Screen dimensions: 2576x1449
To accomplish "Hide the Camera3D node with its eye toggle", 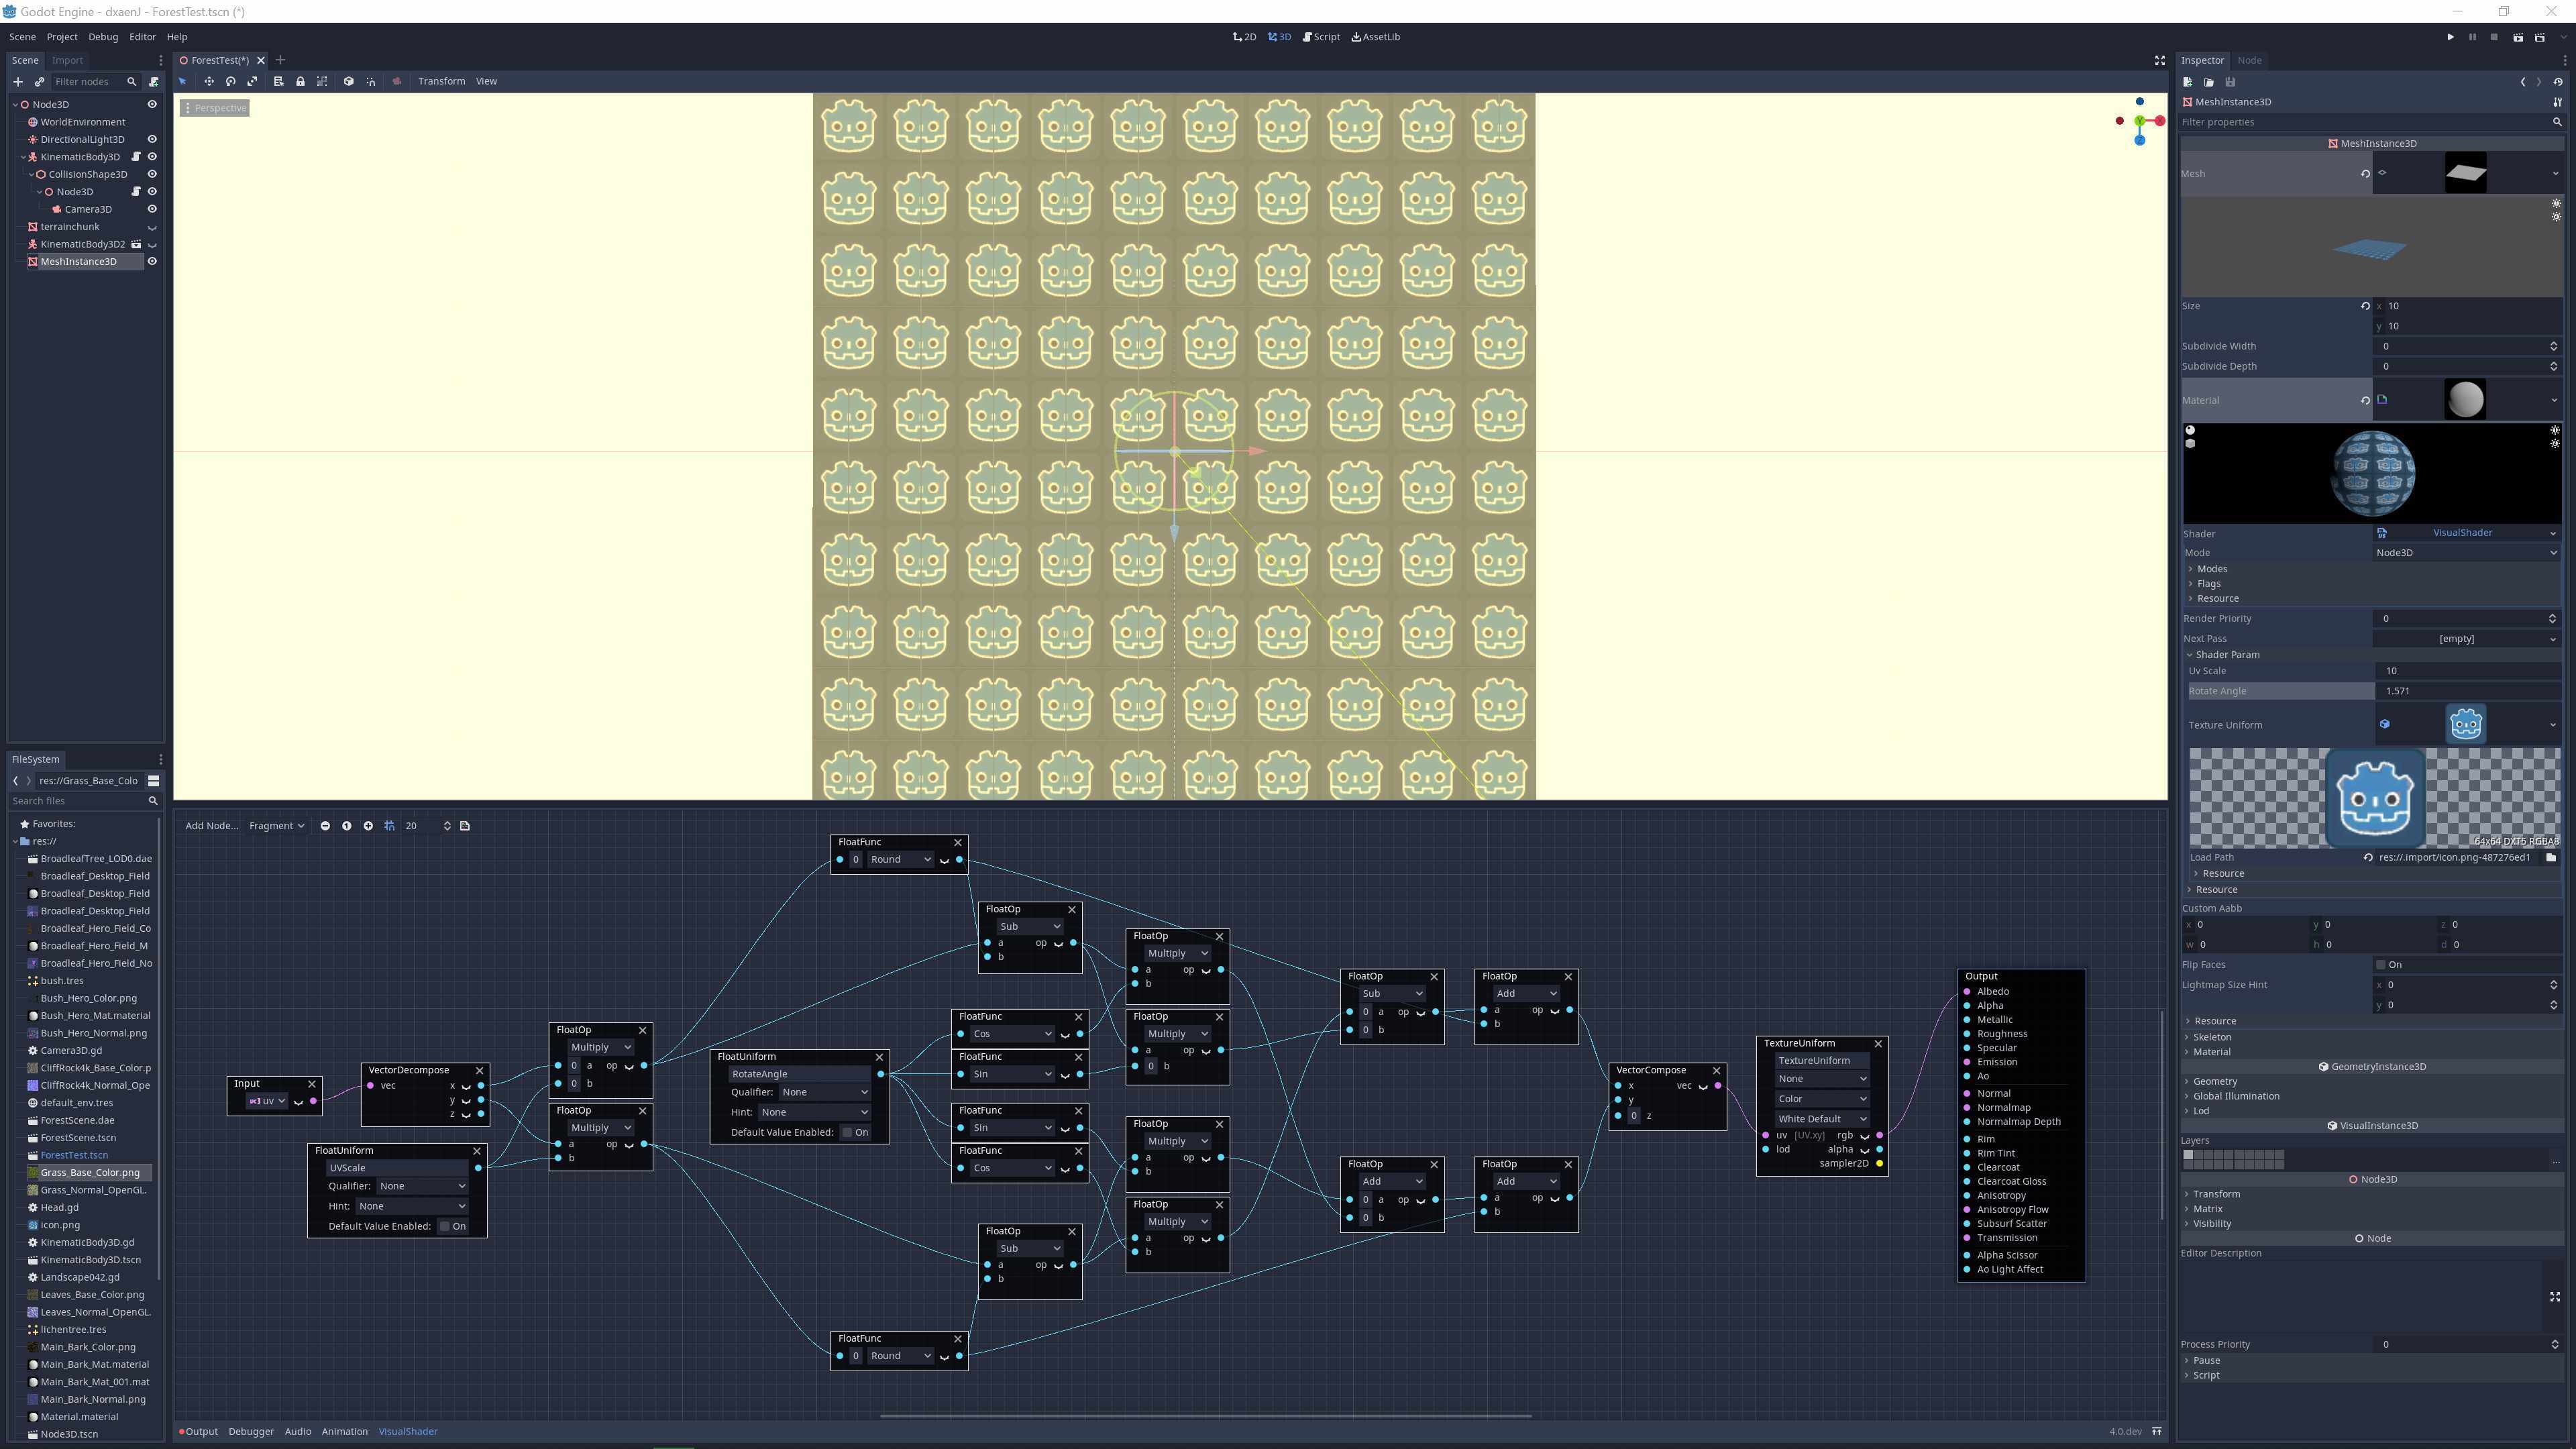I will 152,209.
